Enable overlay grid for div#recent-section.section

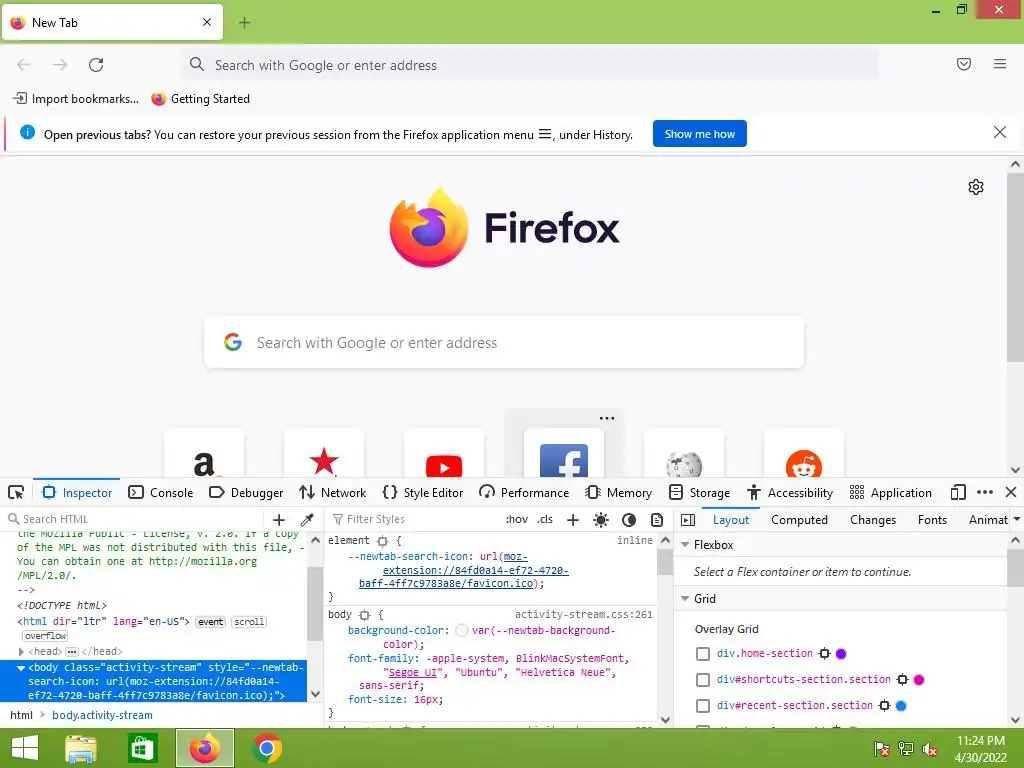[703, 706]
